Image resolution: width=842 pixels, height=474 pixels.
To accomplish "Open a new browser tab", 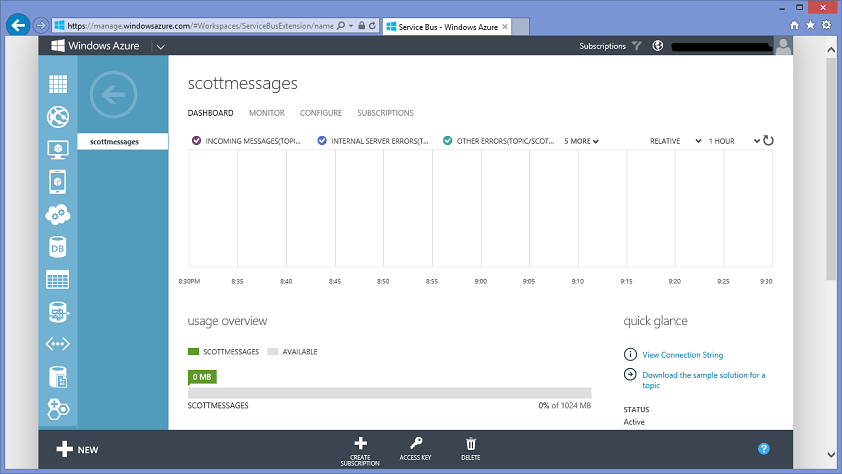I will pyautogui.click(x=520, y=27).
